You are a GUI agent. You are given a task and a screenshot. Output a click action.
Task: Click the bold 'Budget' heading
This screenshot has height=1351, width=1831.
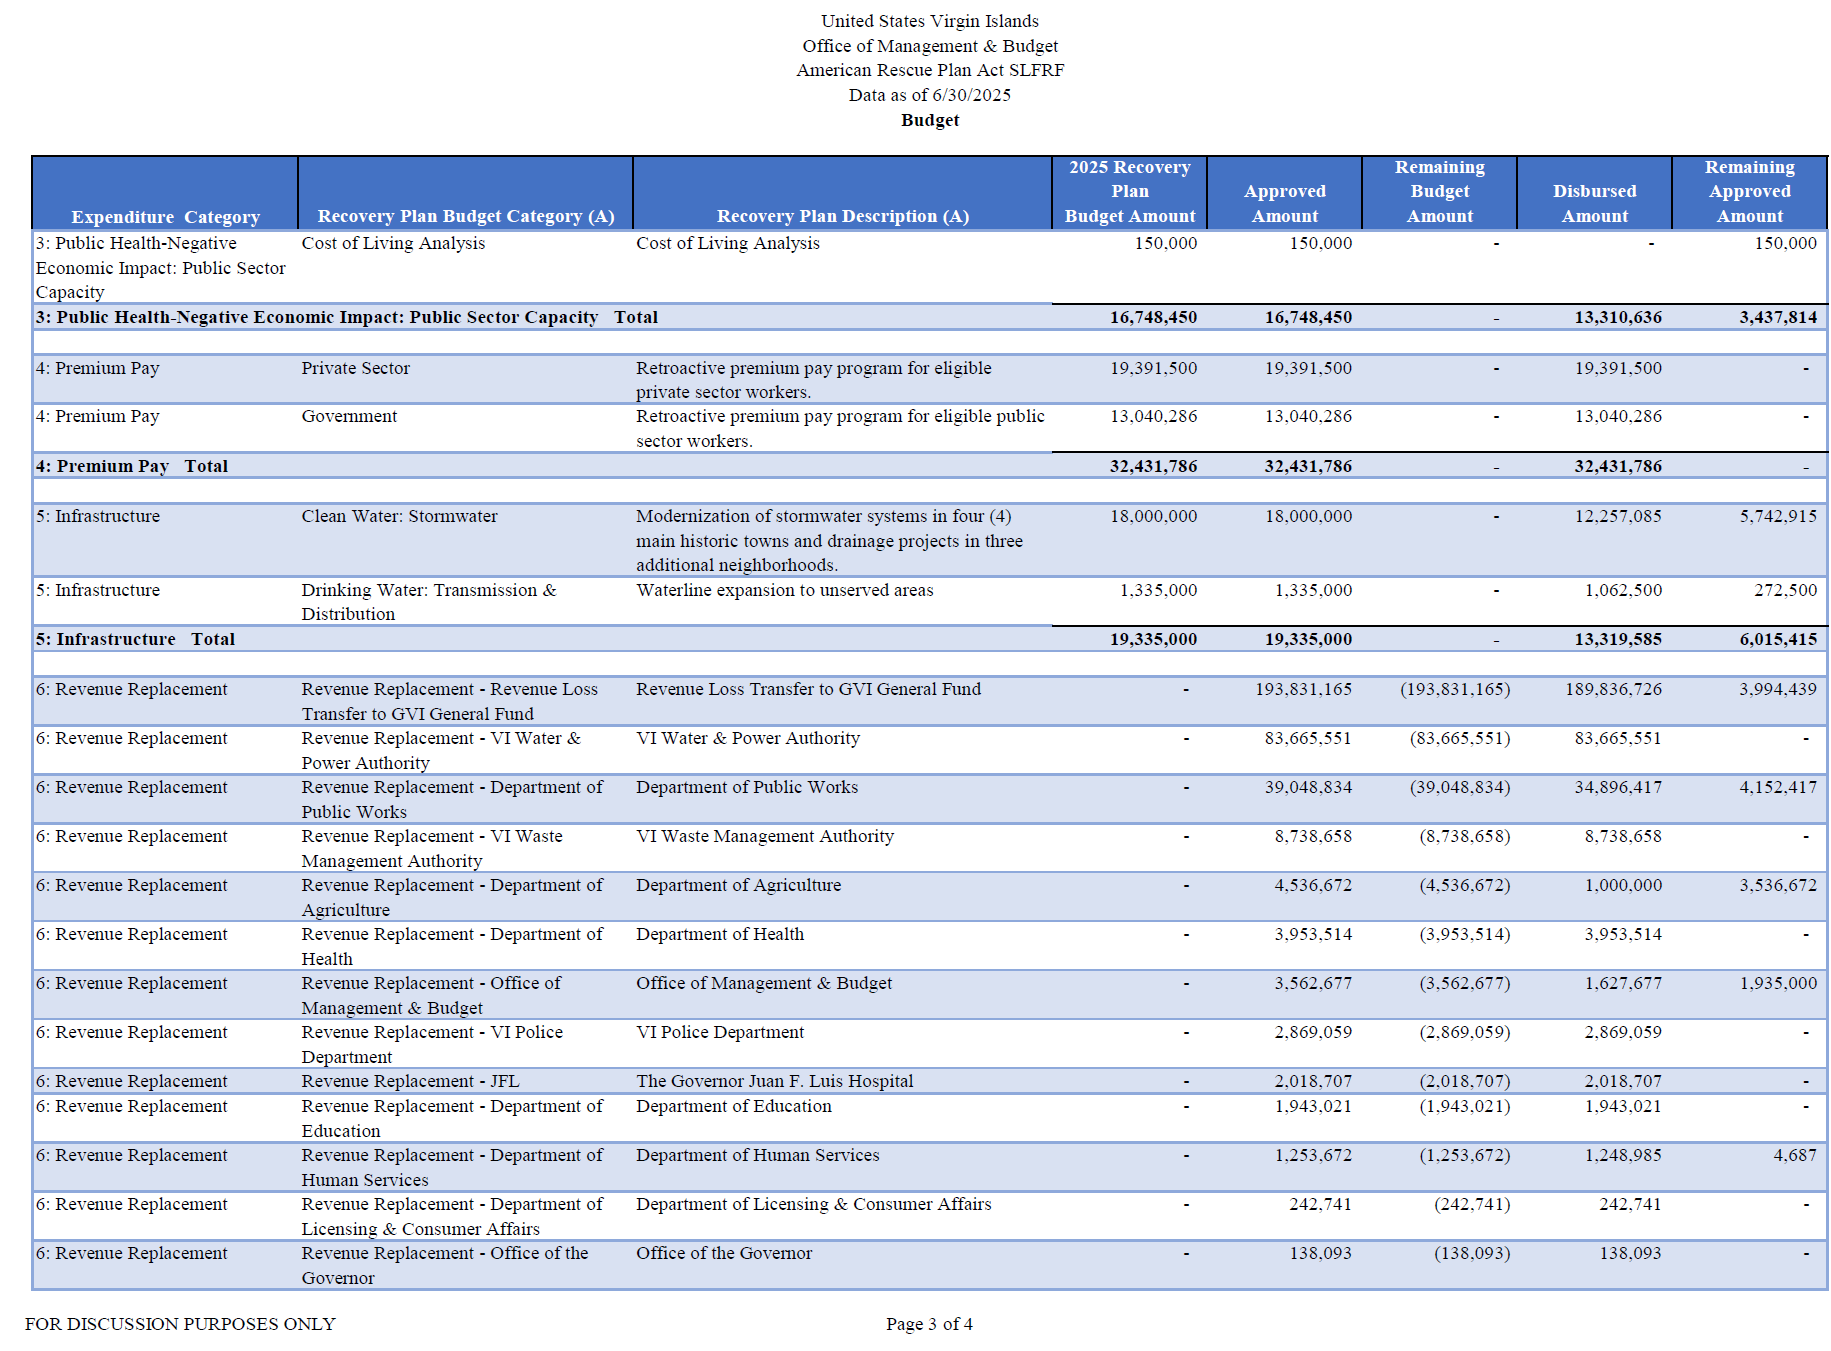point(930,120)
